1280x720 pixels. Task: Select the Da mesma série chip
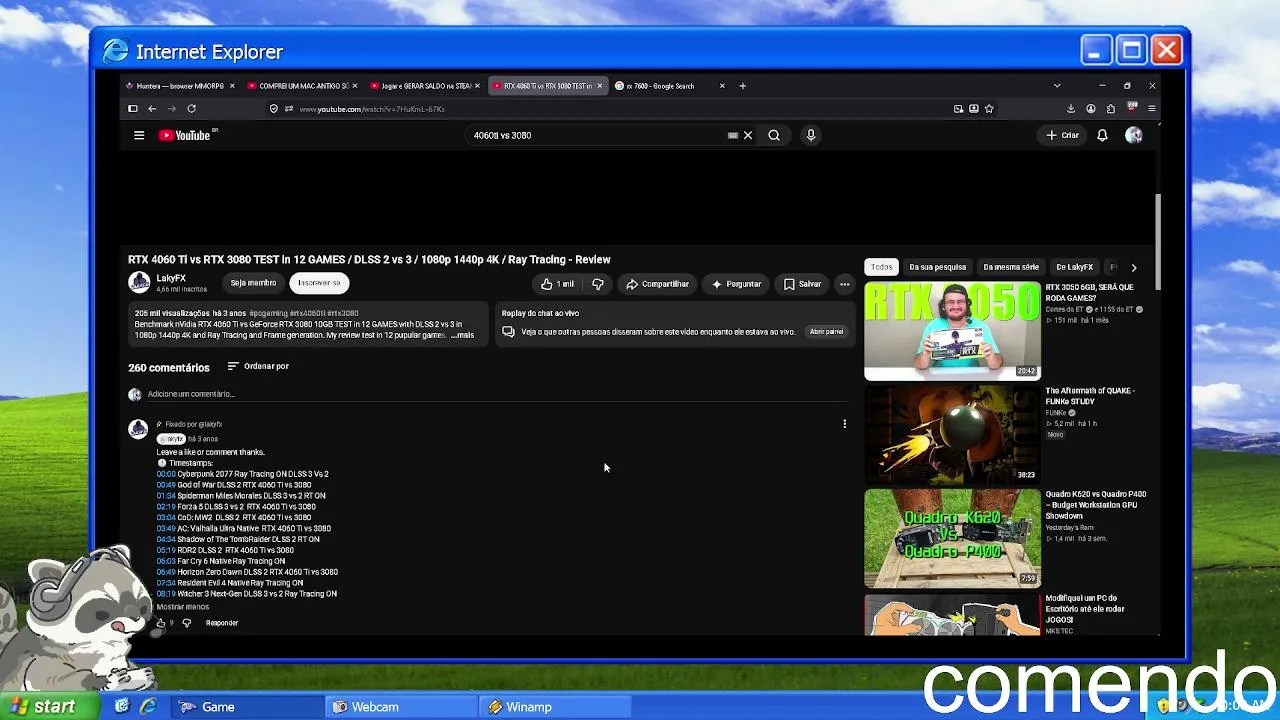(1011, 267)
